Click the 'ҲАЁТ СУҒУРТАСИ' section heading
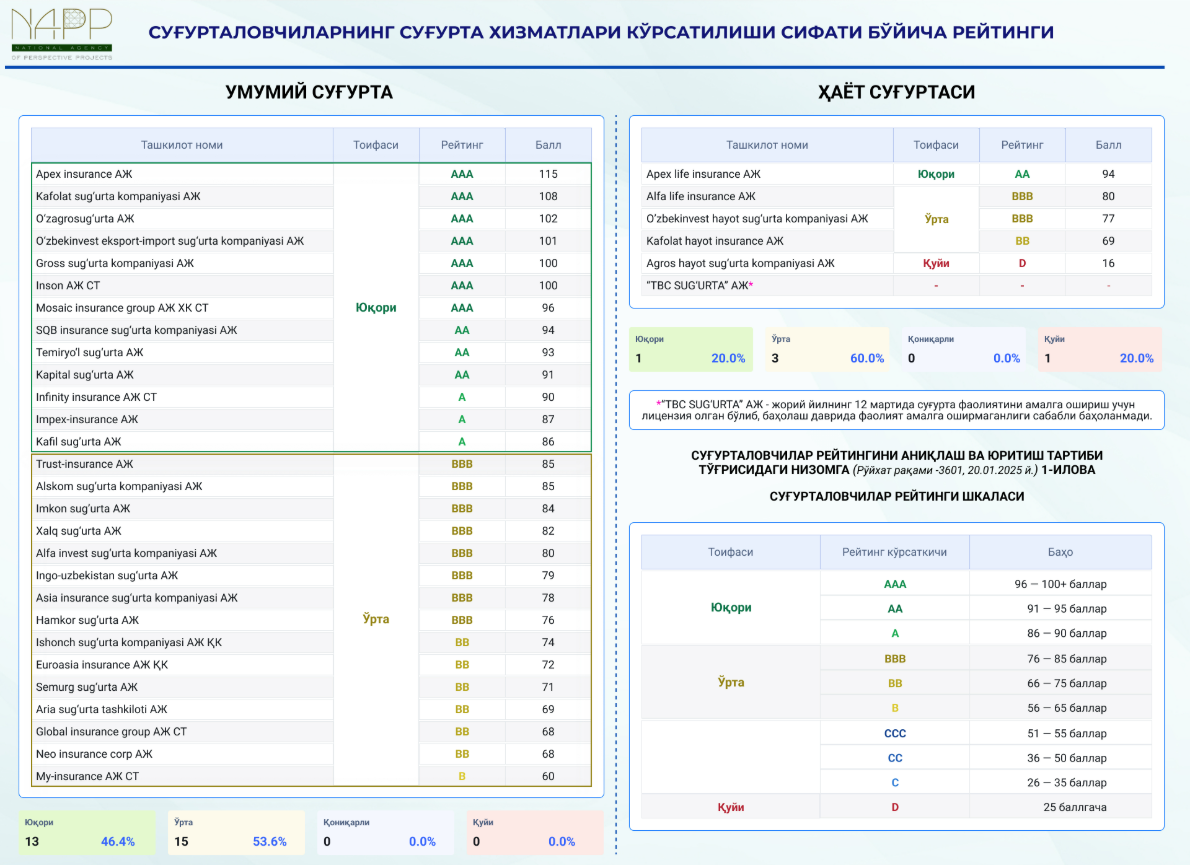1190x865 pixels. [896, 92]
